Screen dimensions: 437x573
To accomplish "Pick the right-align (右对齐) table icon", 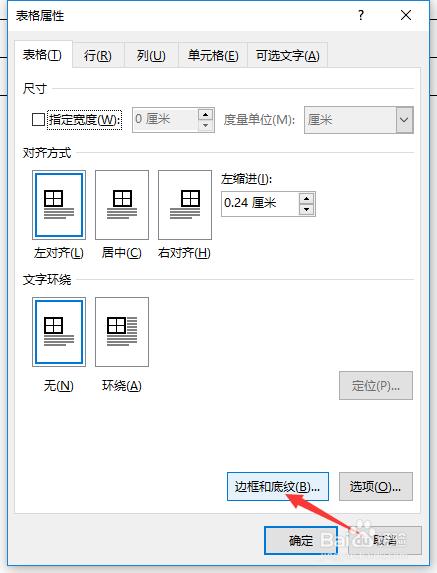I will coord(185,205).
